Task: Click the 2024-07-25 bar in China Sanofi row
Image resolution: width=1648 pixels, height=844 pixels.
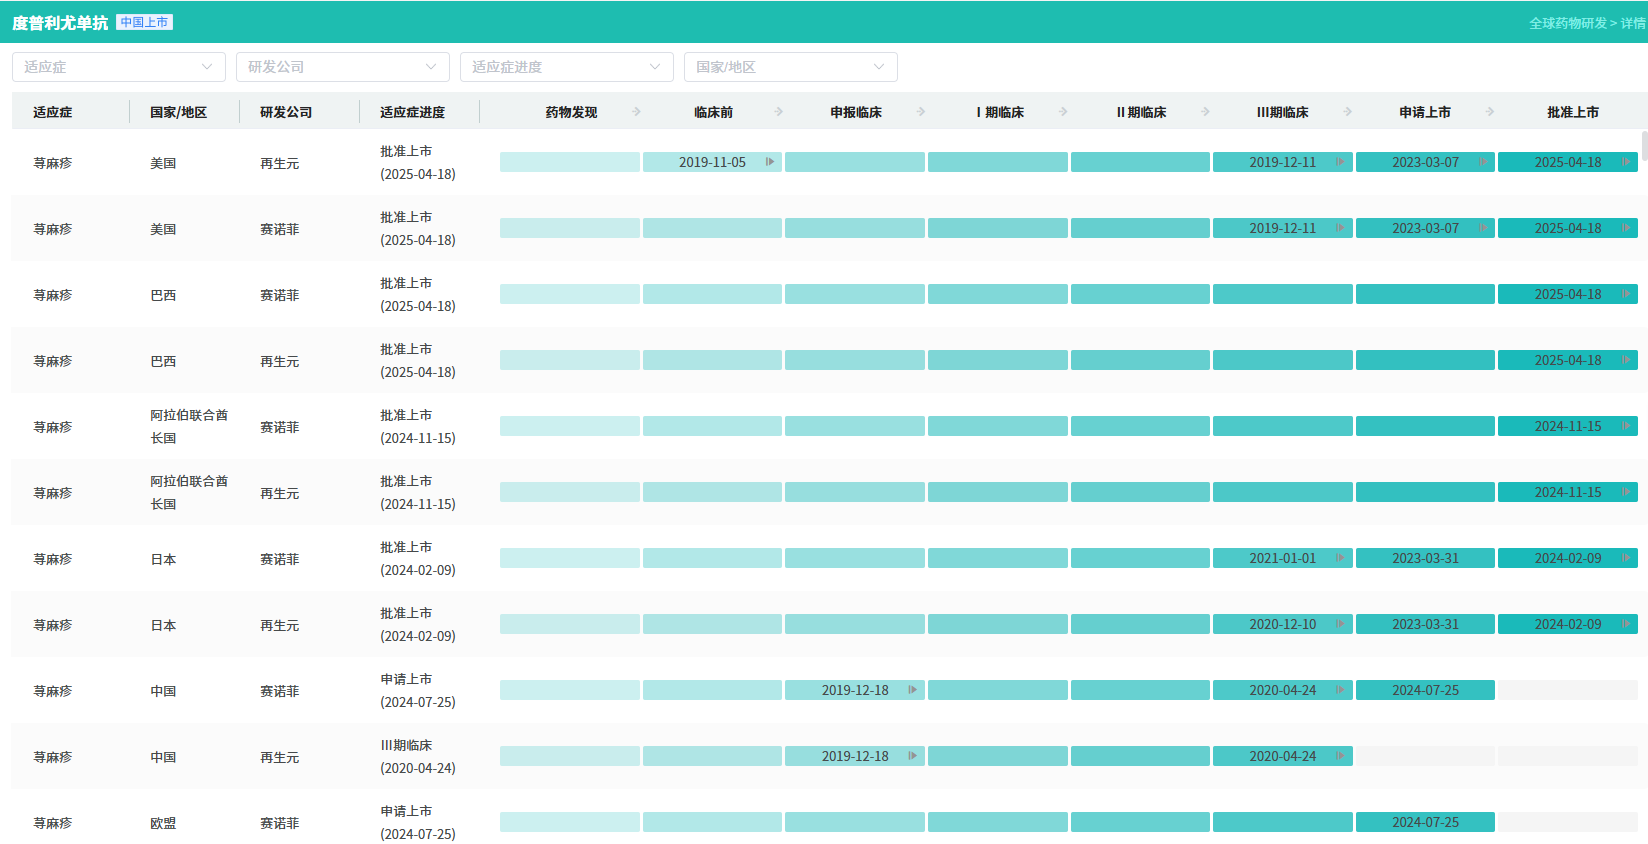Action: [1425, 690]
